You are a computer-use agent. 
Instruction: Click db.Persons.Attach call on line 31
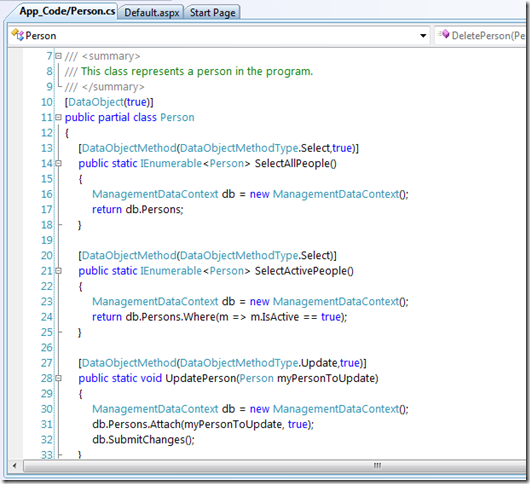click(203, 424)
